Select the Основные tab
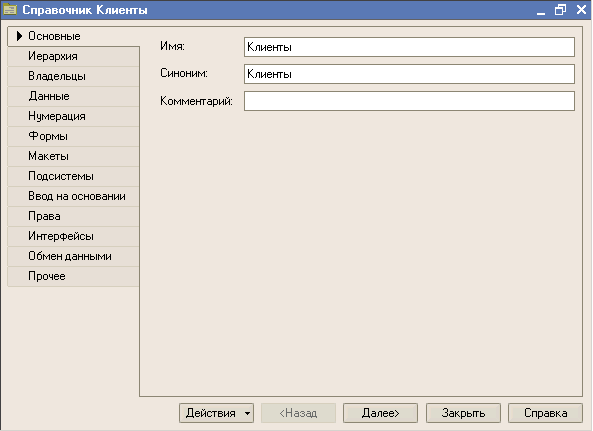This screenshot has width=593, height=431. 73,36
